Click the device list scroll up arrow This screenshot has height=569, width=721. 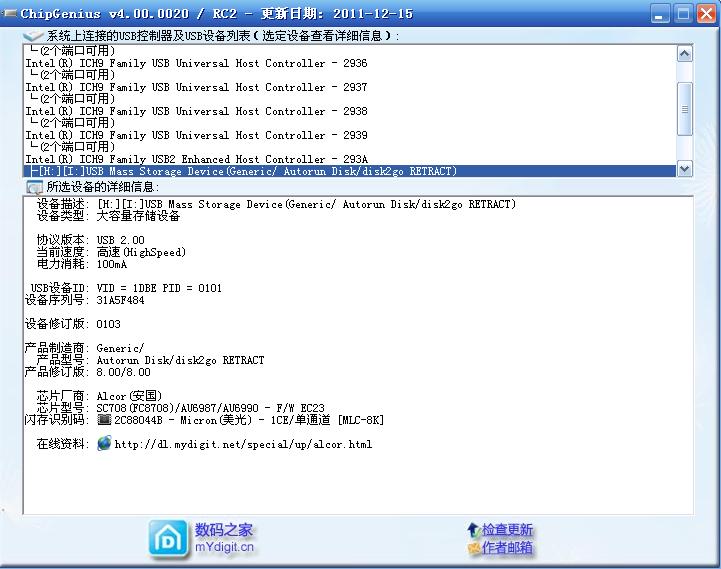pyautogui.click(x=685, y=54)
